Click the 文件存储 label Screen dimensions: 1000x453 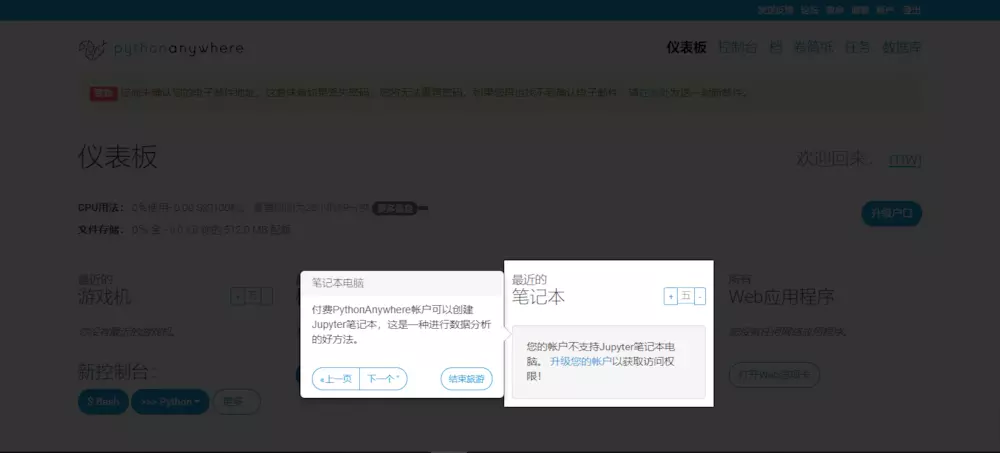(x=101, y=230)
